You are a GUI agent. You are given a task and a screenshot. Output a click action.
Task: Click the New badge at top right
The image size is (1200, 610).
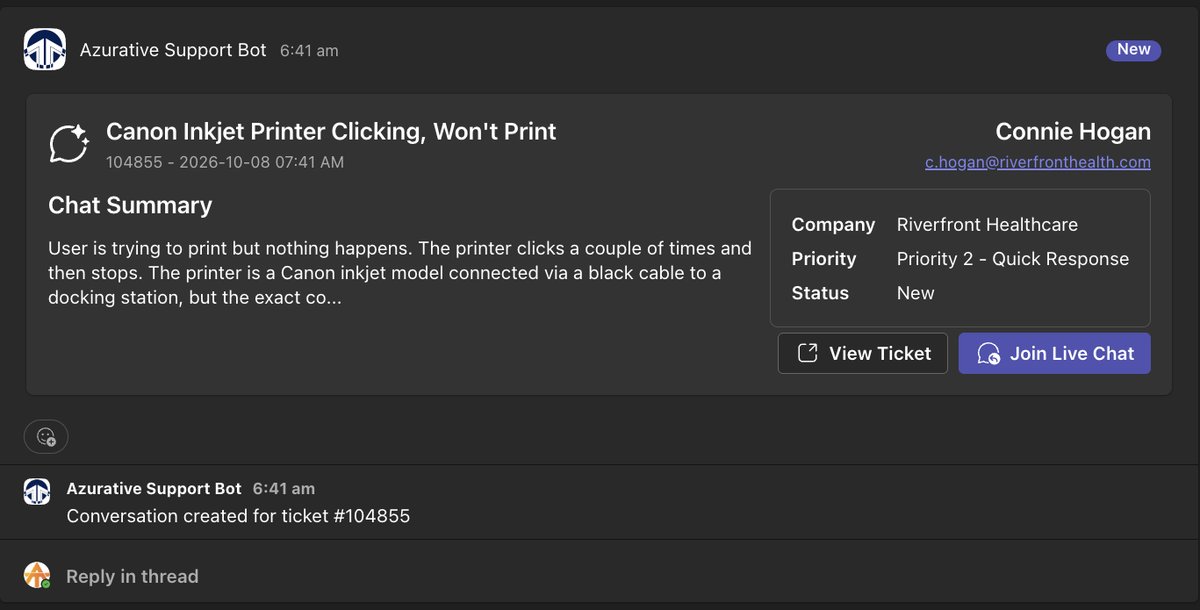click(1133, 49)
